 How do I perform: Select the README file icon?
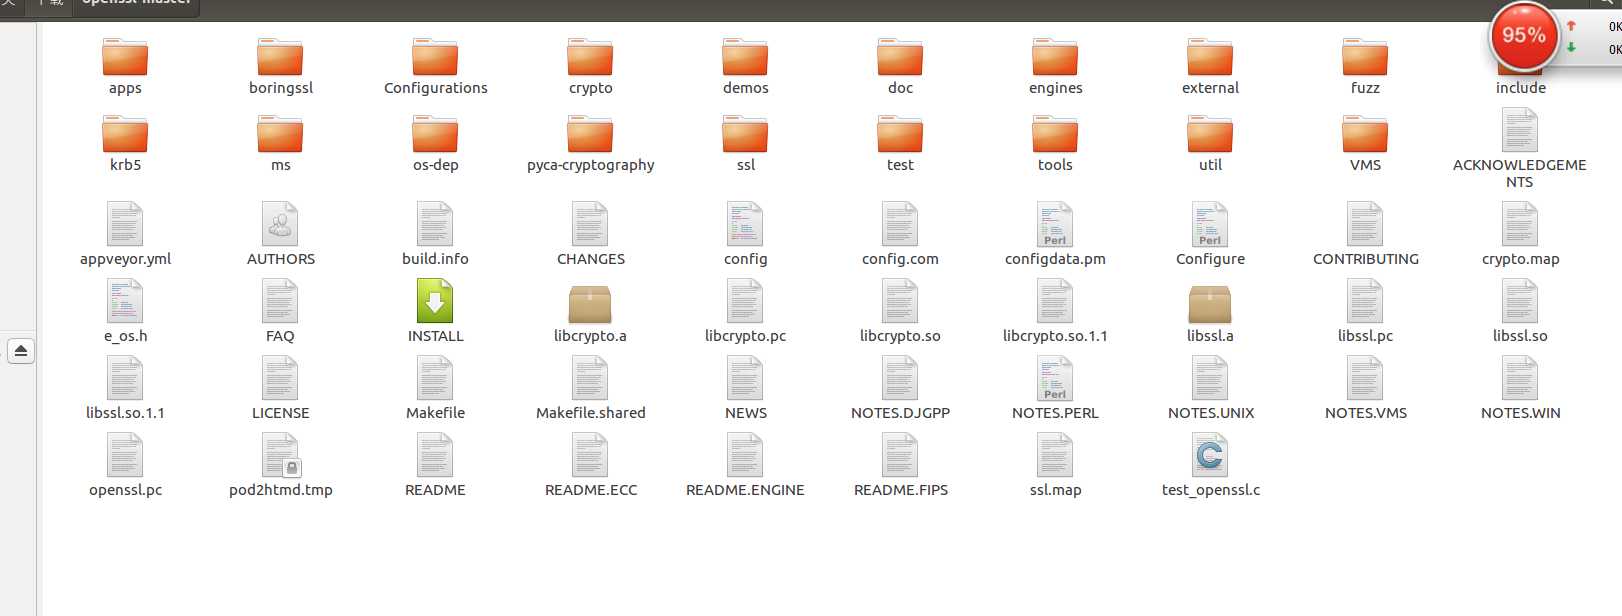click(435, 455)
